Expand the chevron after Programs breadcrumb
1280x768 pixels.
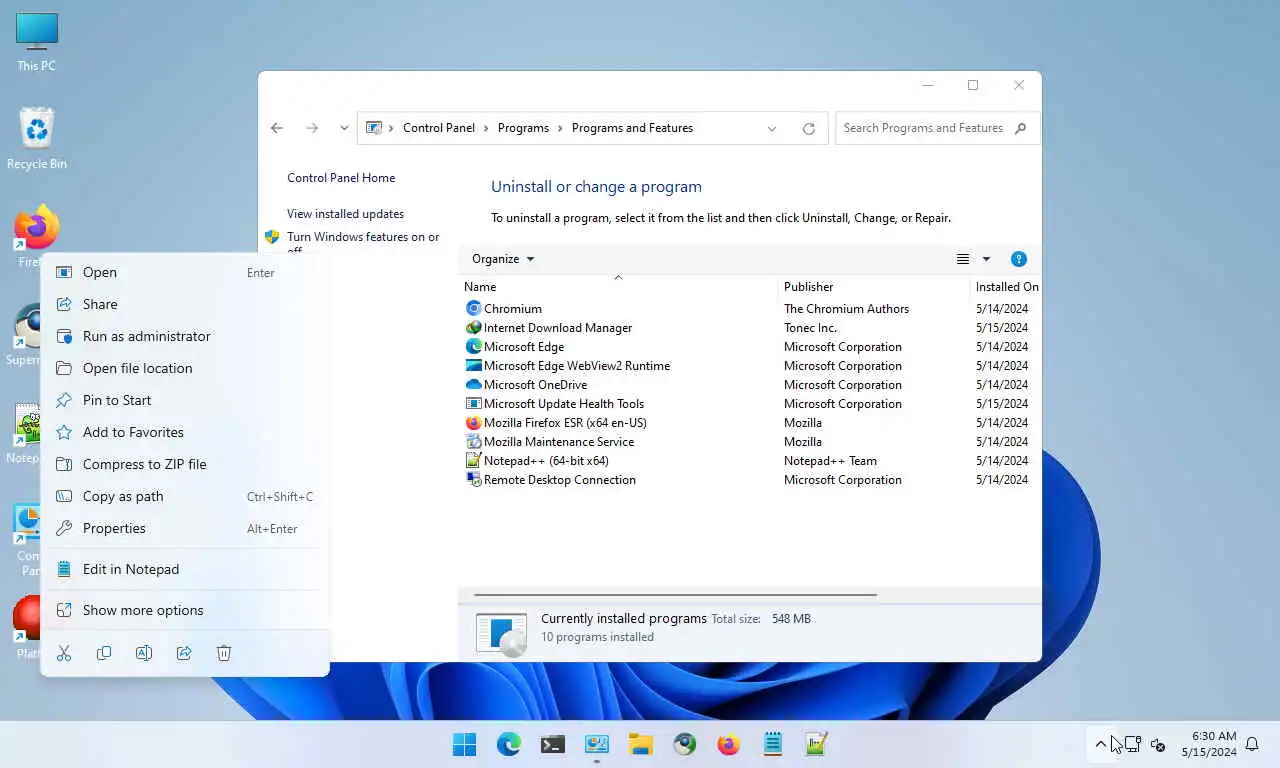560,128
